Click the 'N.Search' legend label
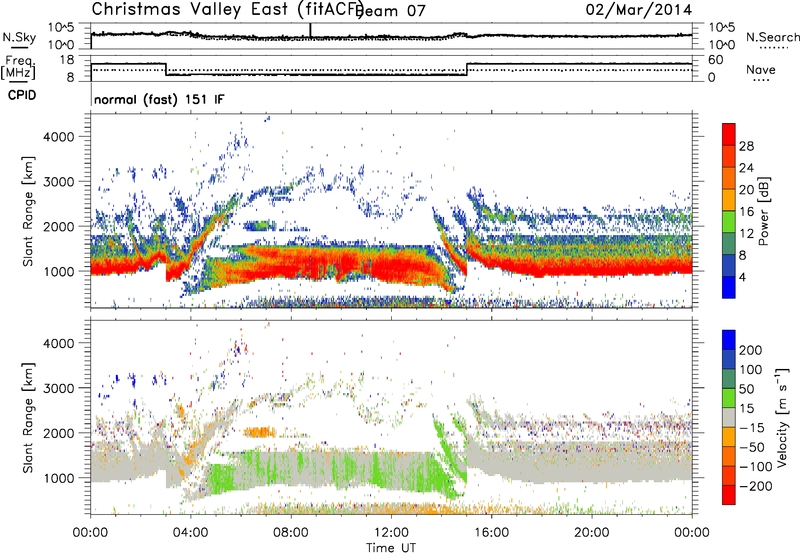The height and width of the screenshot is (554, 800). tap(773, 37)
